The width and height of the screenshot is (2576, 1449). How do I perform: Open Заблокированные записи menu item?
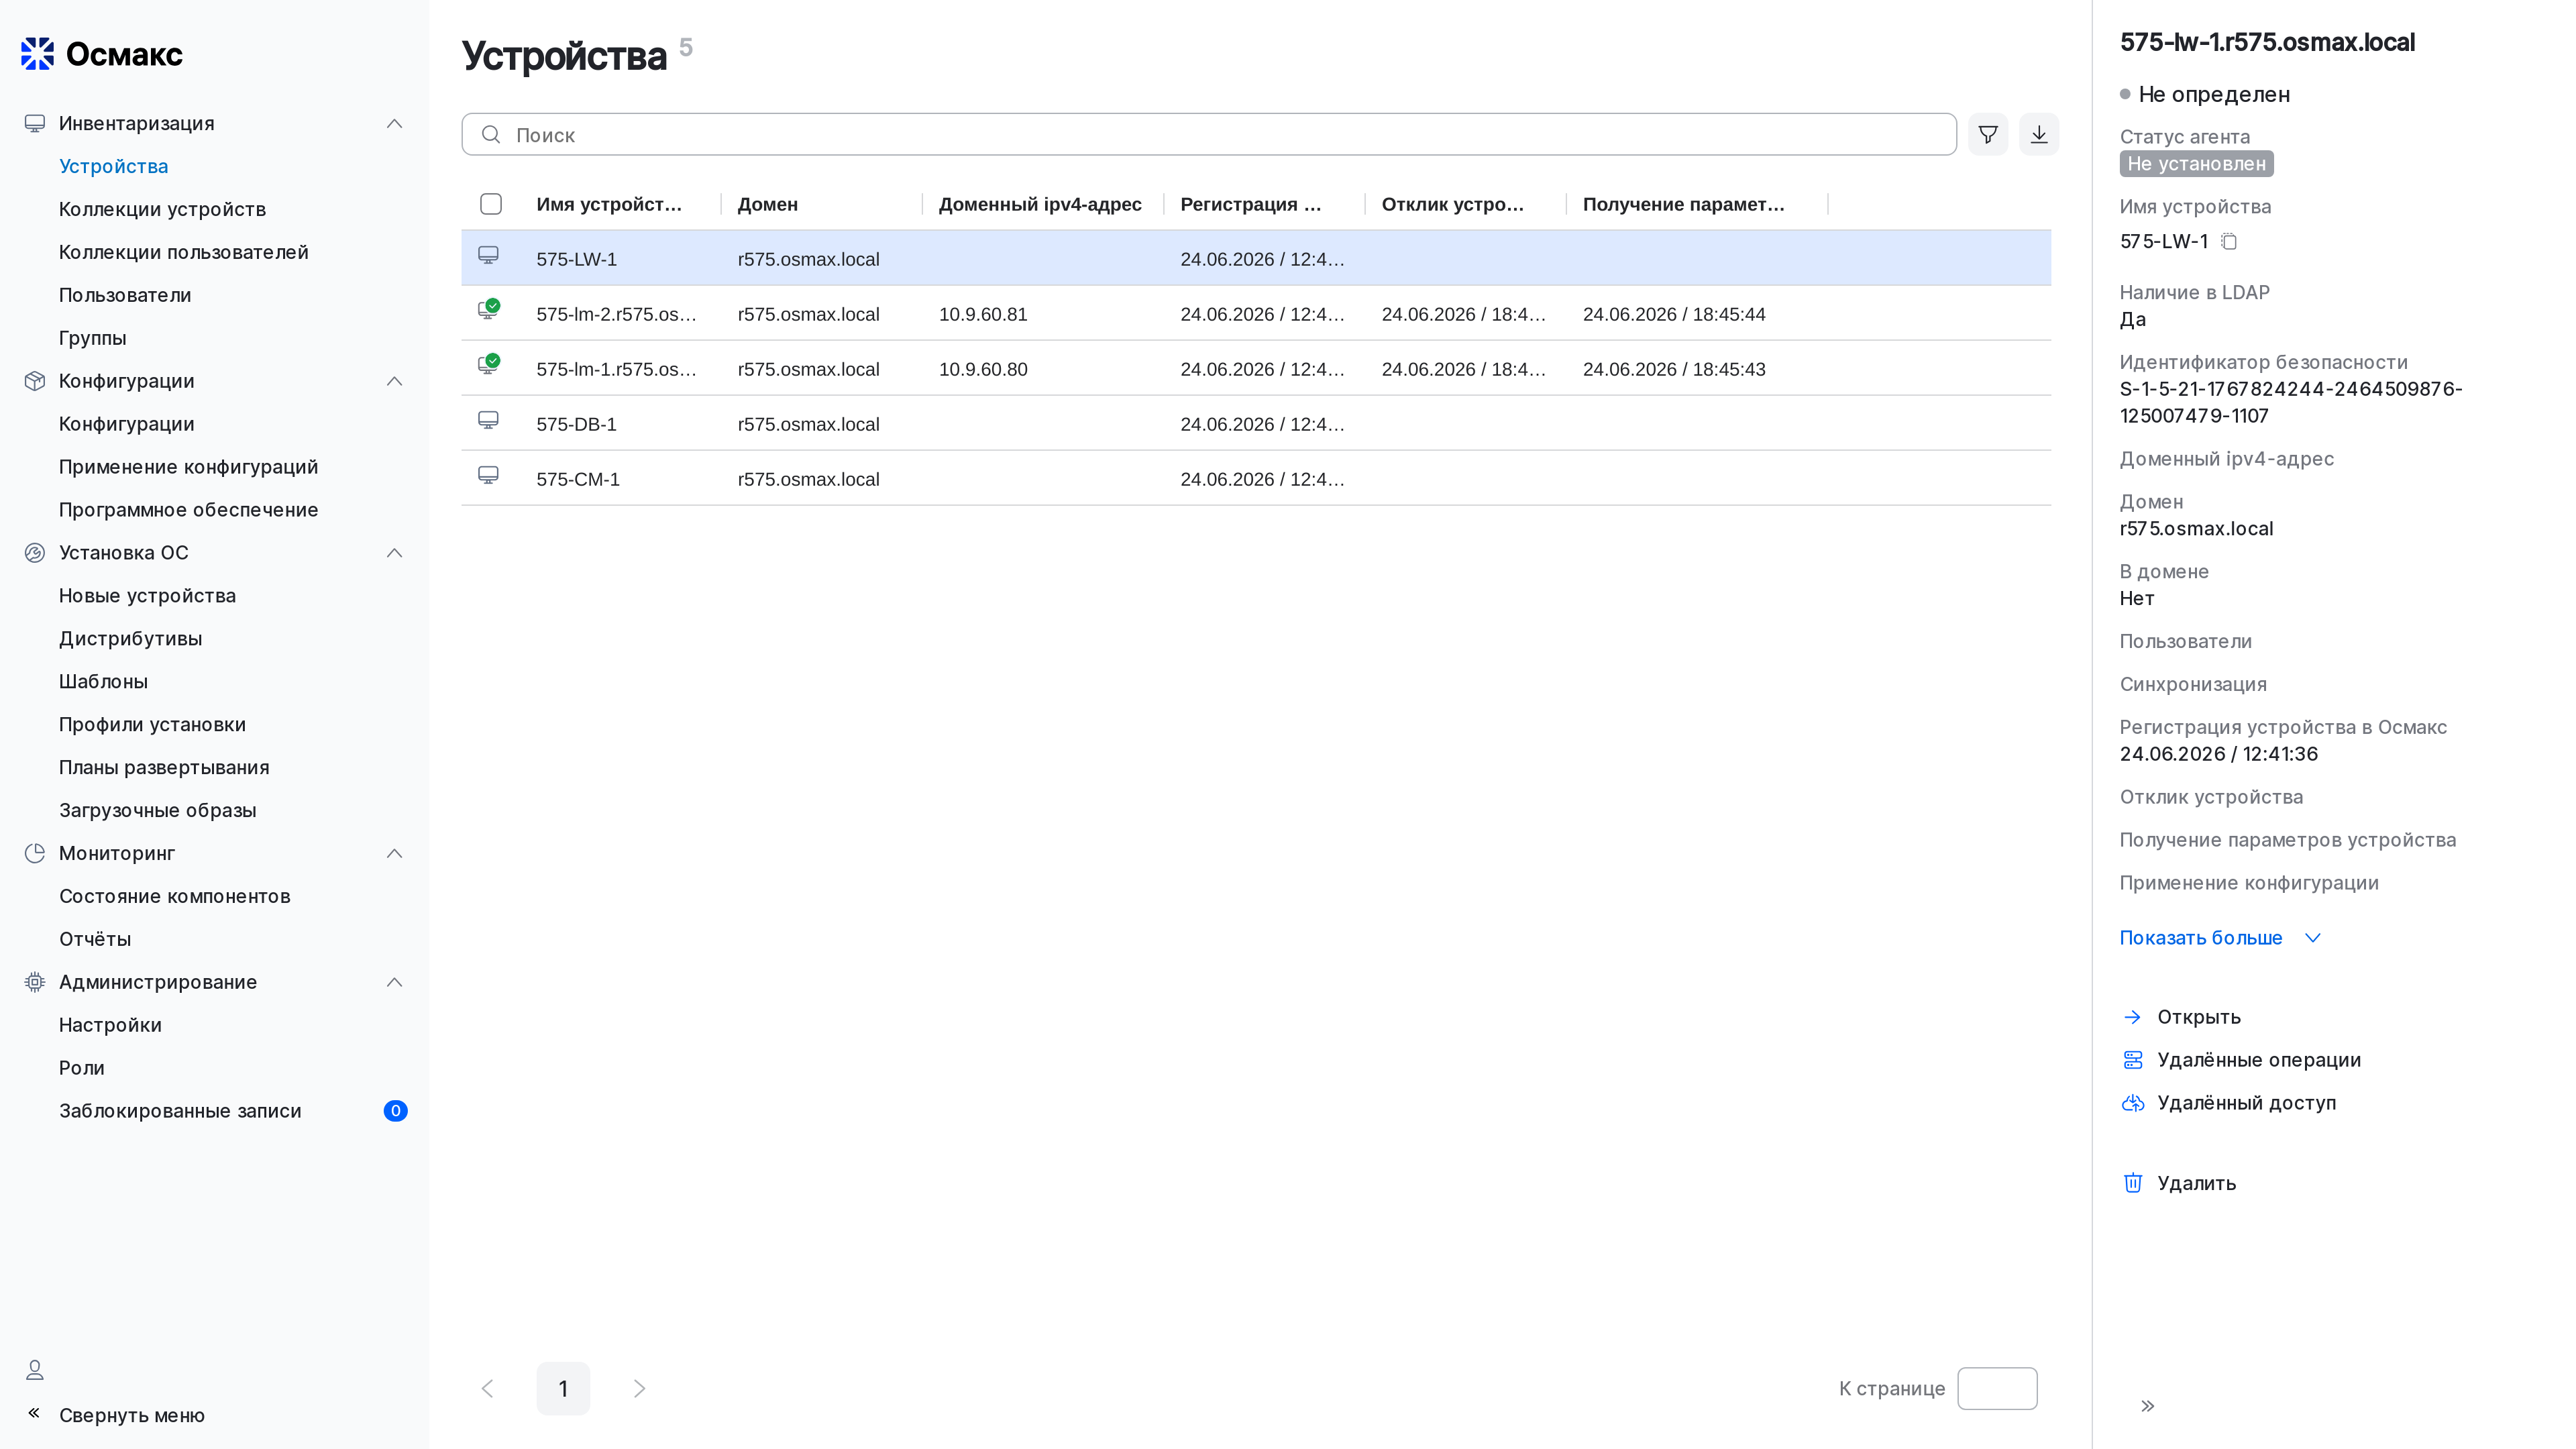[180, 1112]
